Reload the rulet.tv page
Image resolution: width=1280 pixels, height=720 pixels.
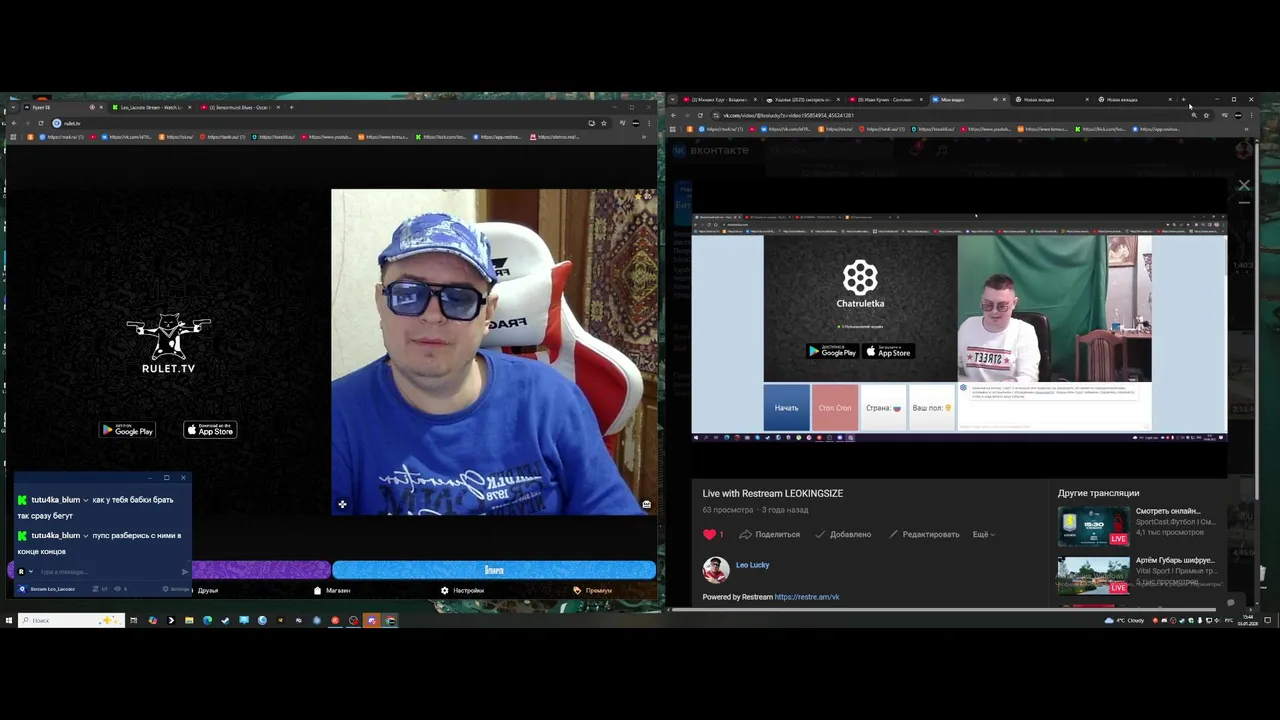(40, 123)
